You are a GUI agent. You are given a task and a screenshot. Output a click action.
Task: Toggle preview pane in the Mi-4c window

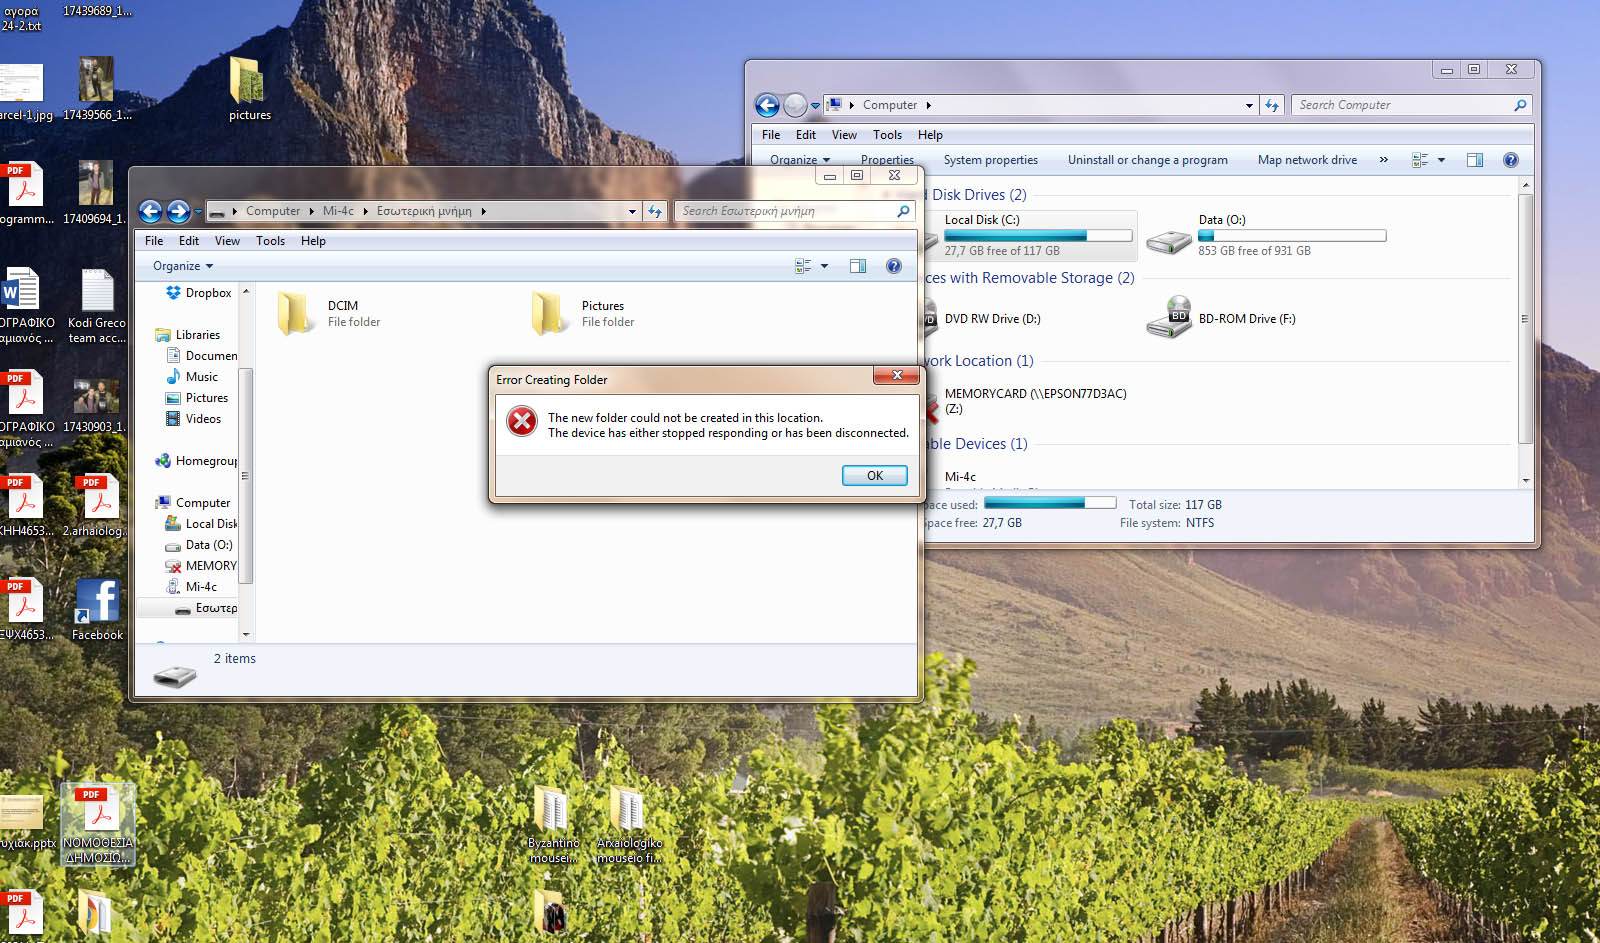click(858, 266)
